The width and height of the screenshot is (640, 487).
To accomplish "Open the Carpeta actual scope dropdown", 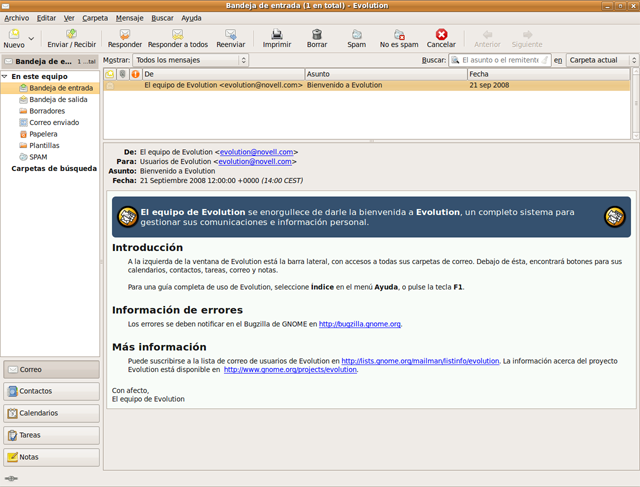I will [x=601, y=61].
